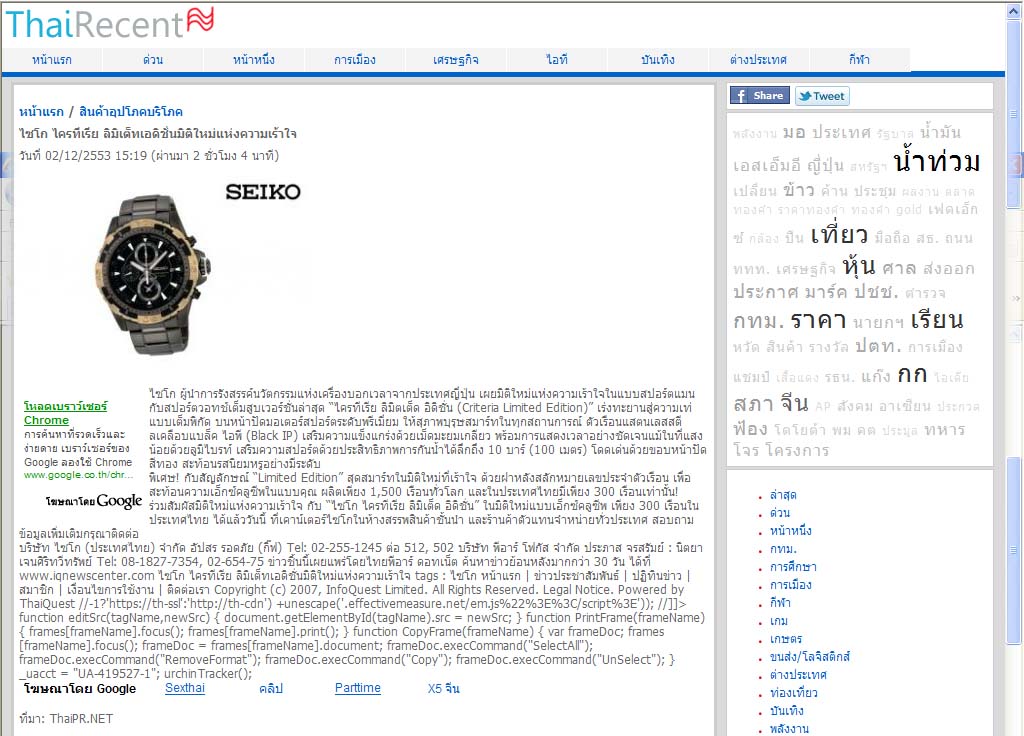Select tag น้ำมัน in tag cloud
This screenshot has height=736, width=1024.
[x=940, y=133]
